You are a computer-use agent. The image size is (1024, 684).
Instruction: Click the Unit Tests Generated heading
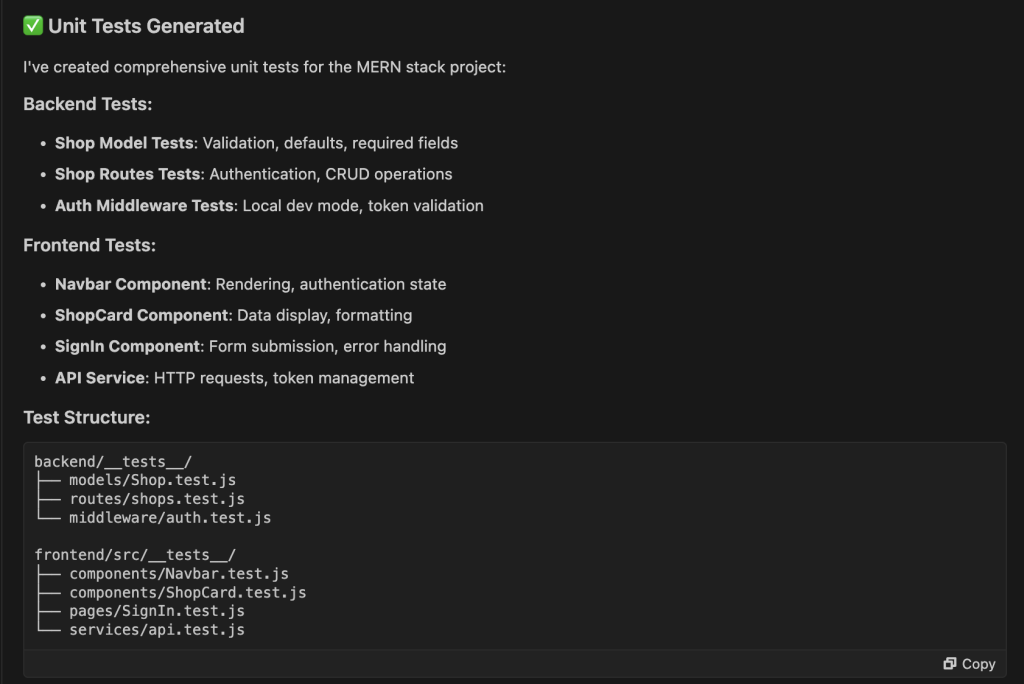click(x=133, y=26)
